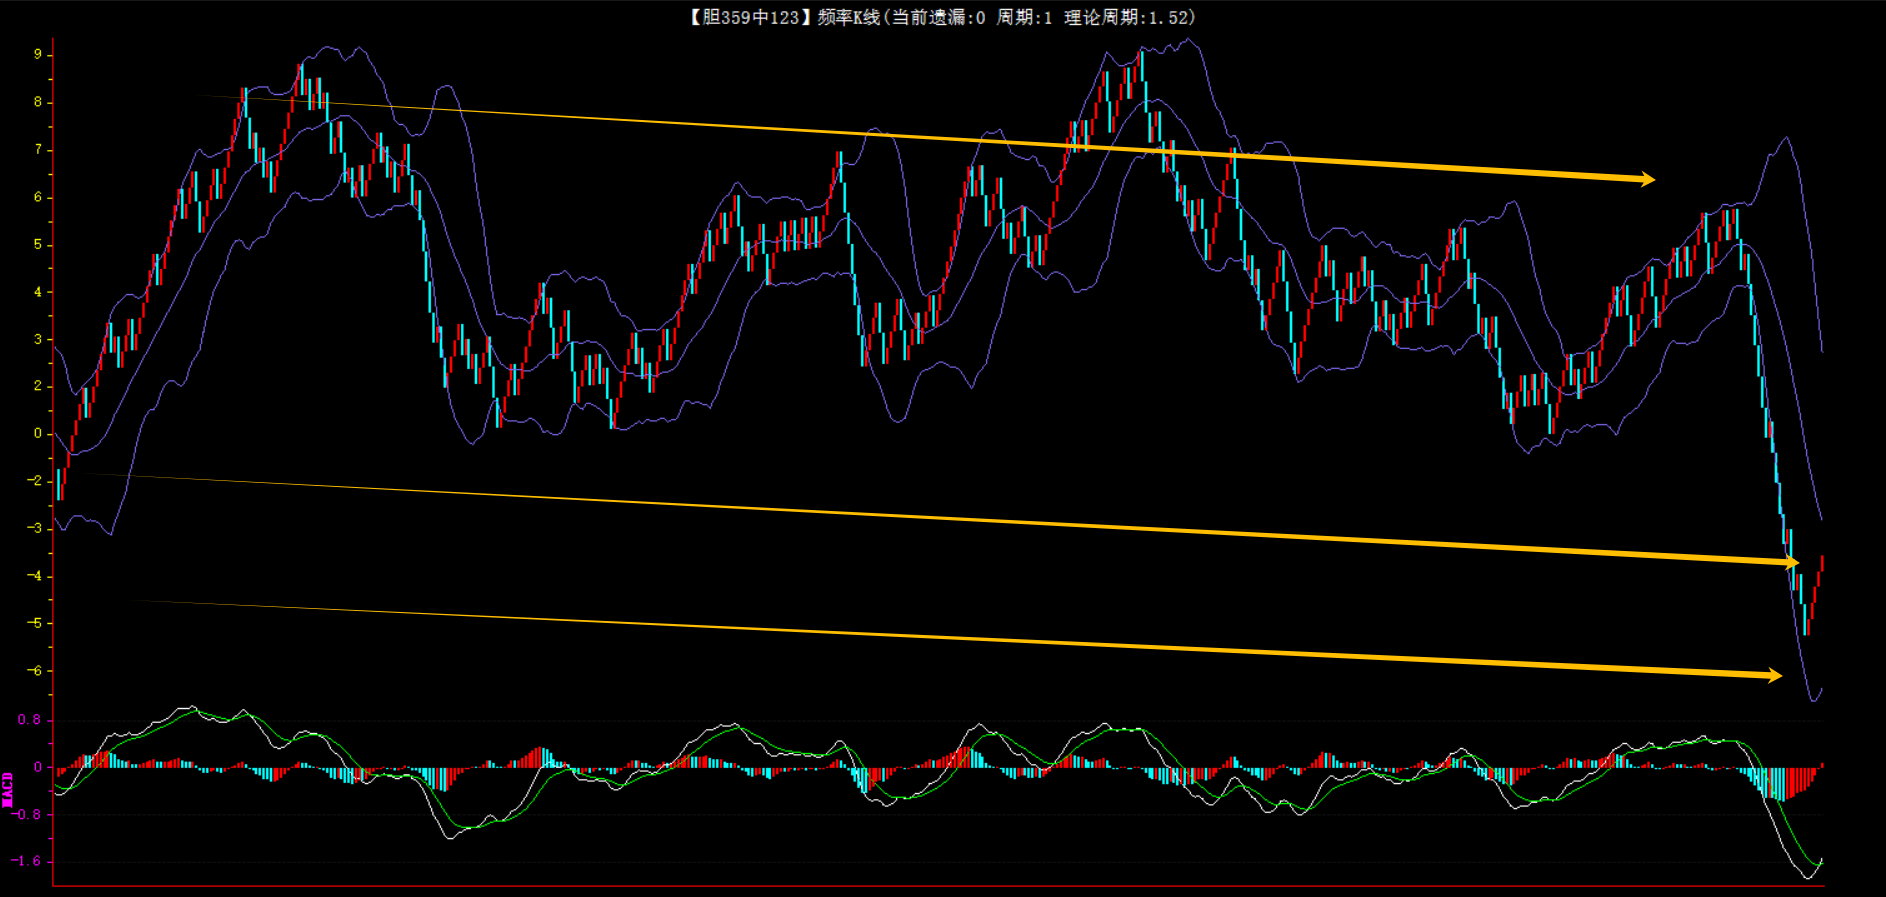This screenshot has width=1886, height=897.
Task: Click the 理论周期:1.52 text in title
Action: coord(1129,17)
